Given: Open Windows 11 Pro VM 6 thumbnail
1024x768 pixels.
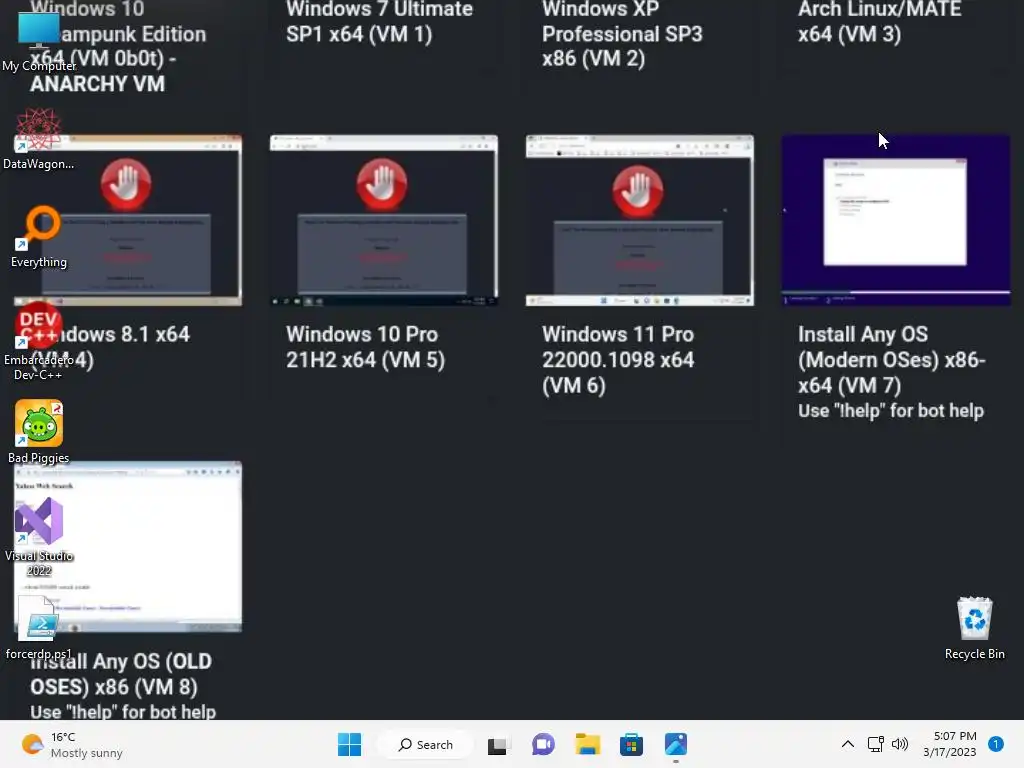Looking at the screenshot, I should point(640,221).
